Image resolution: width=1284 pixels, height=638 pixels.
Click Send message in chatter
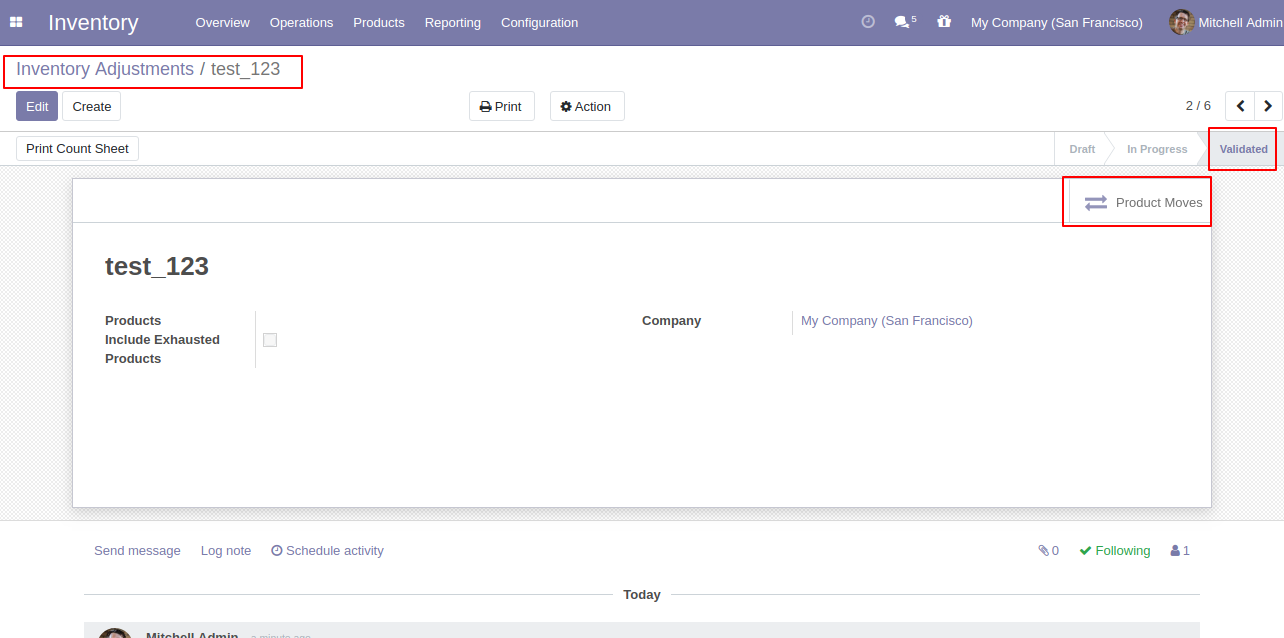137,551
